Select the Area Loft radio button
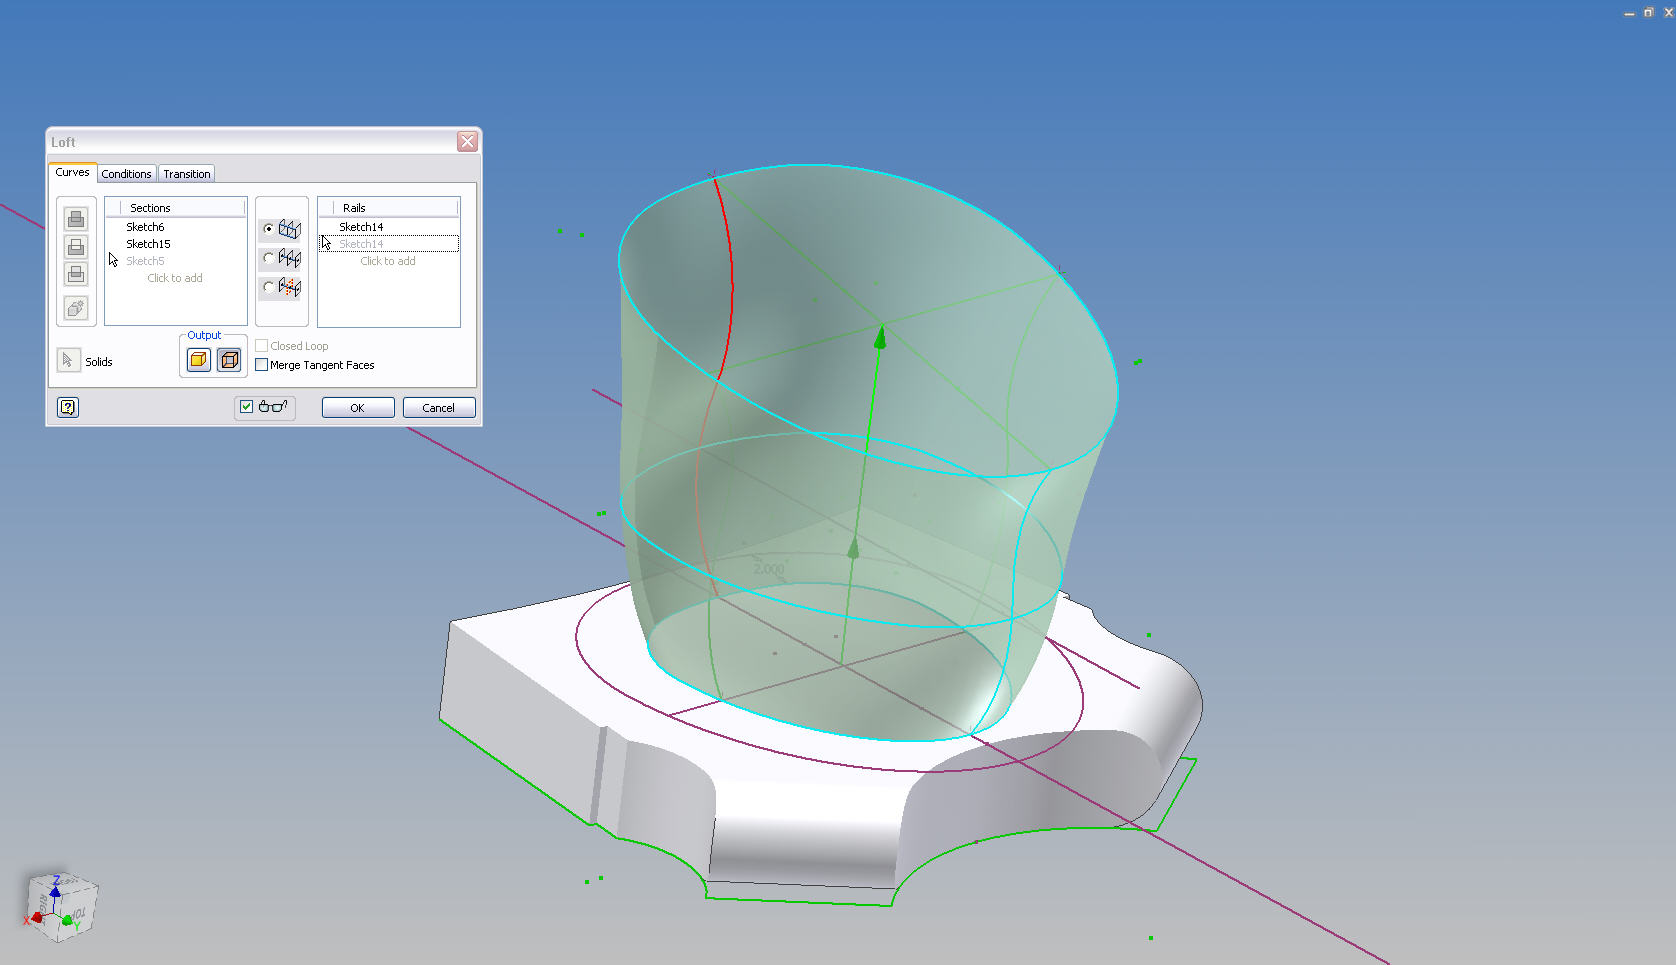 tap(268, 287)
